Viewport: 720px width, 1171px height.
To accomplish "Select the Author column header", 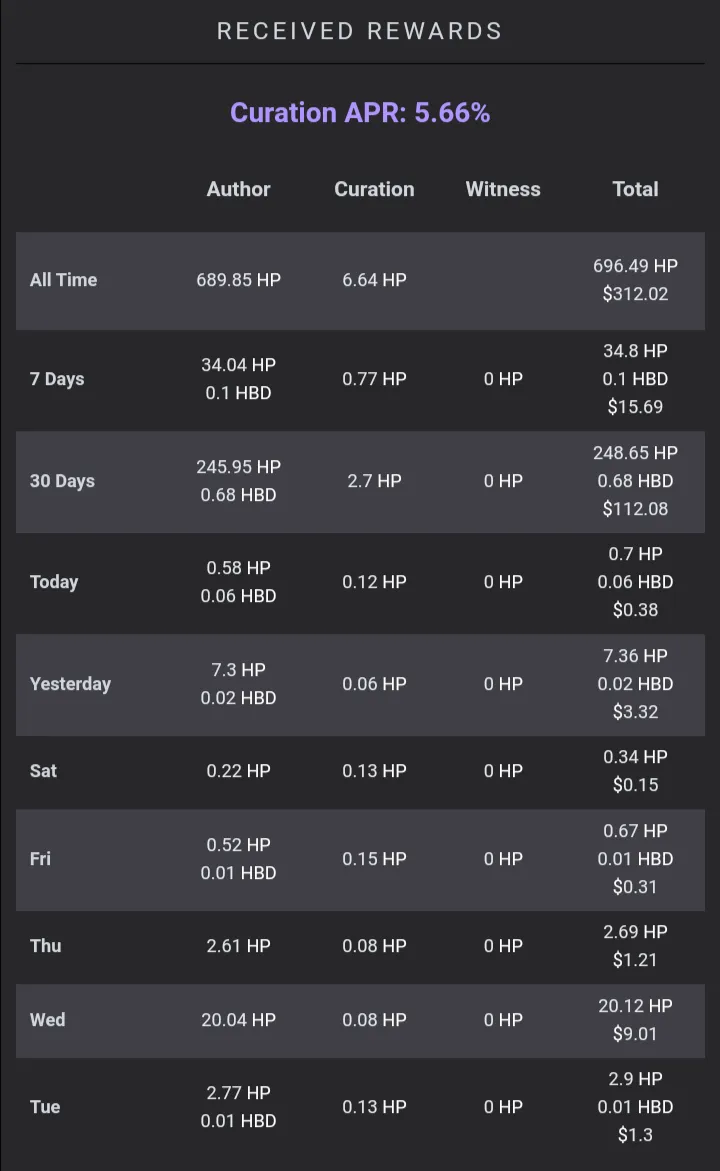I will click(238, 189).
